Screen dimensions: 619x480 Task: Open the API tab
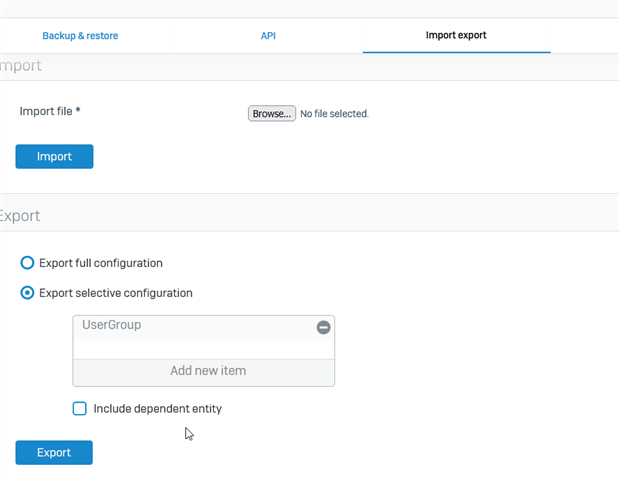pyautogui.click(x=268, y=36)
